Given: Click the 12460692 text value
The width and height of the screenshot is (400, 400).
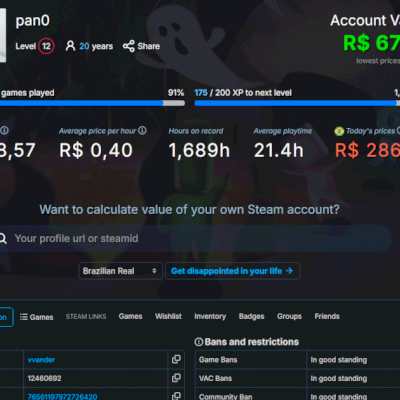Looking at the screenshot, I should click(x=44, y=378).
